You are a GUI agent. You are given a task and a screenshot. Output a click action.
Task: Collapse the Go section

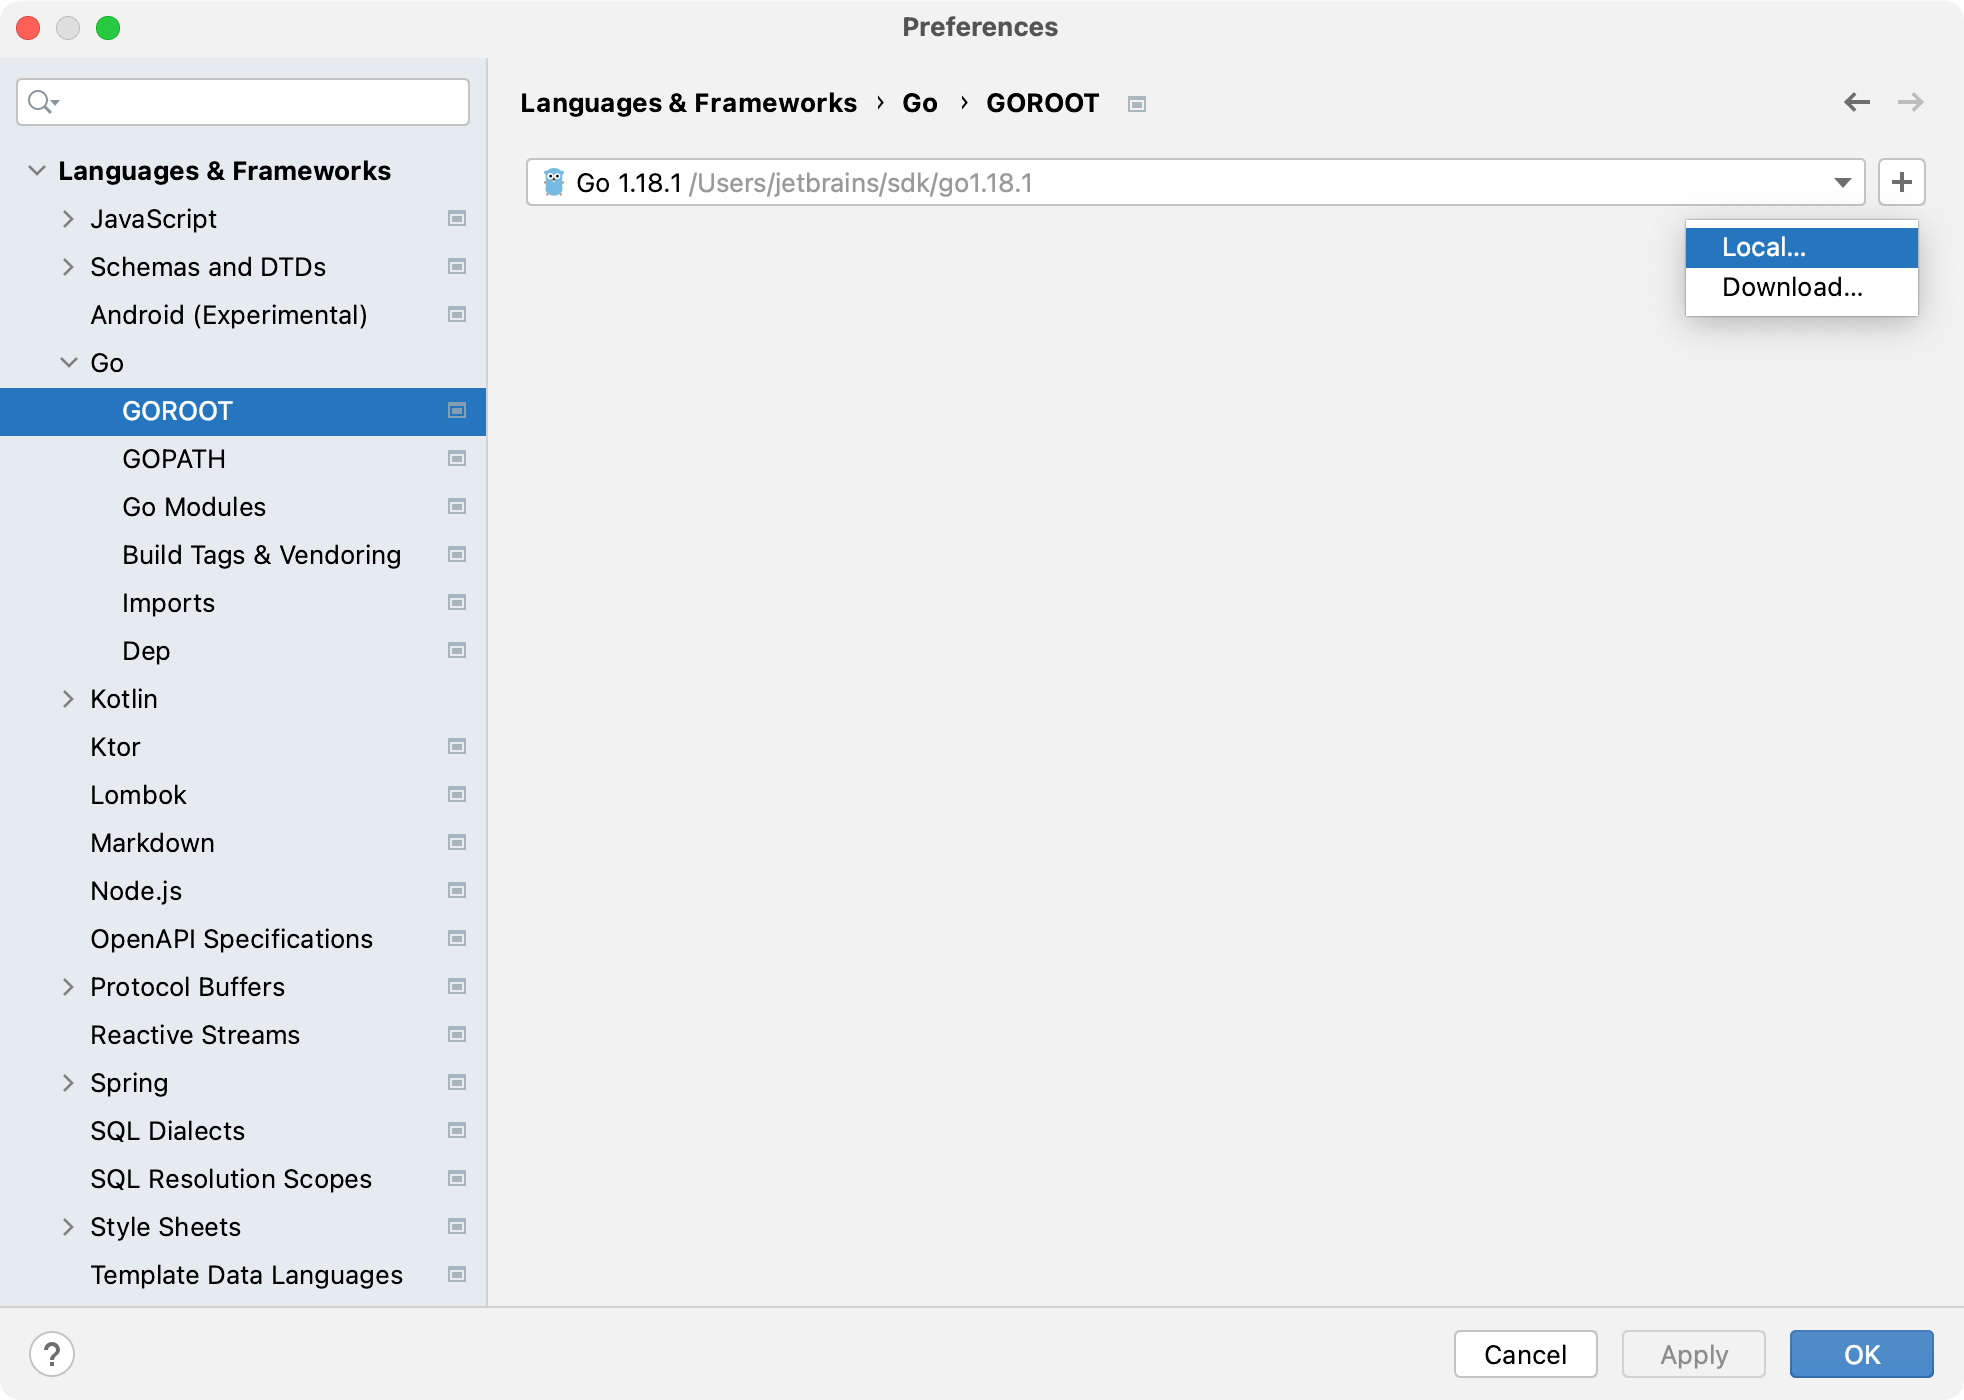pyautogui.click(x=68, y=362)
